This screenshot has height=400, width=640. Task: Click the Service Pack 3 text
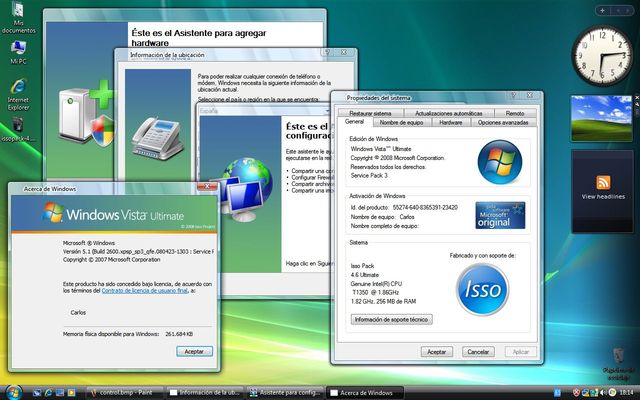[x=369, y=176]
